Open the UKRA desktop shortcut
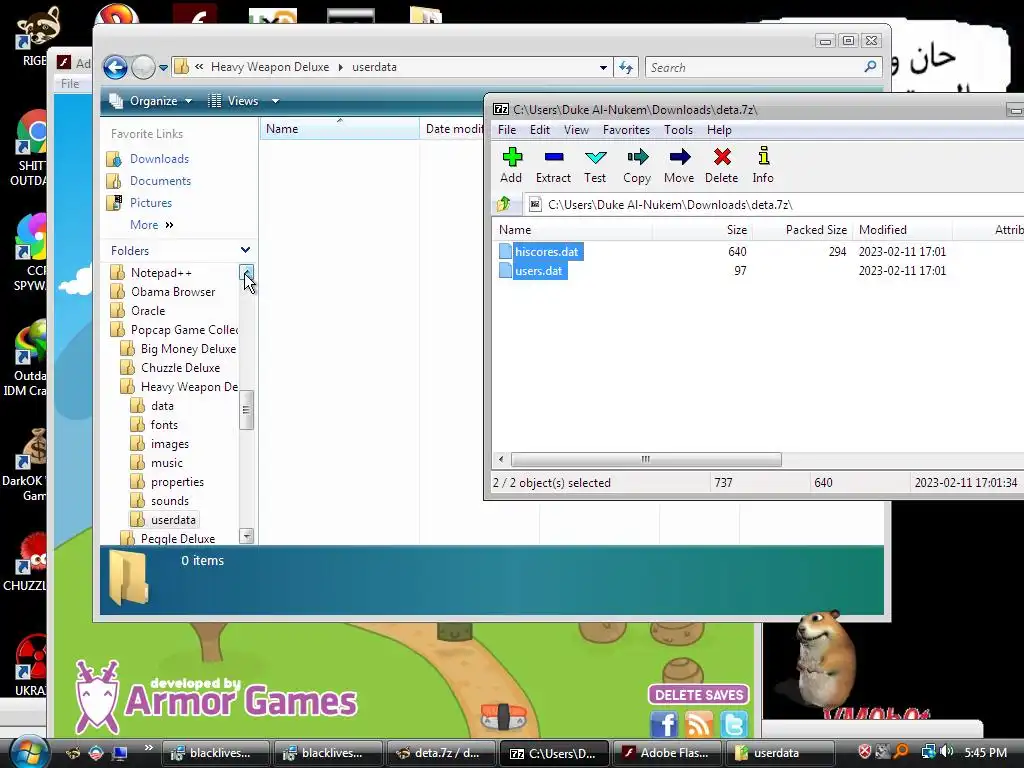Viewport: 1024px width, 768px height. pos(31,665)
